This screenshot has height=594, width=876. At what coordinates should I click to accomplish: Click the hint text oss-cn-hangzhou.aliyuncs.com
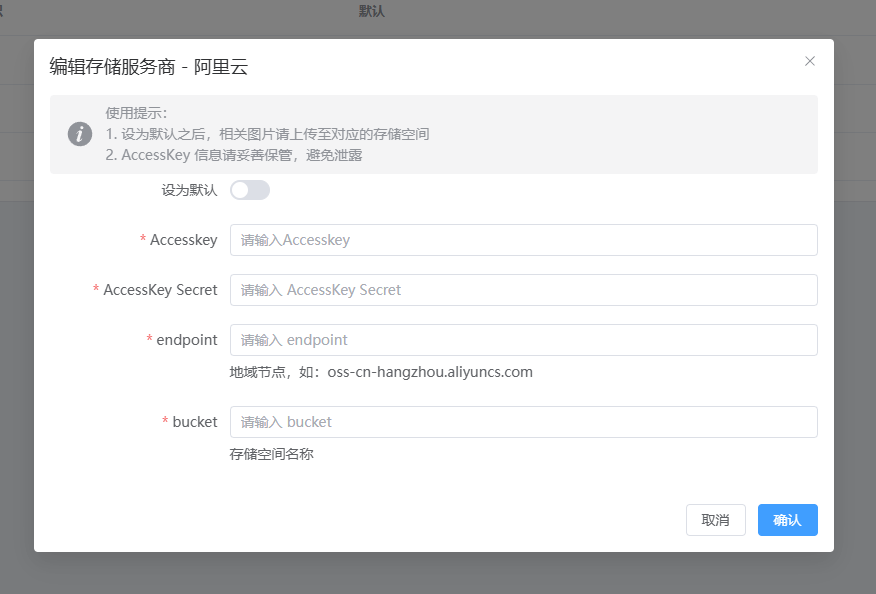pyautogui.click(x=430, y=372)
